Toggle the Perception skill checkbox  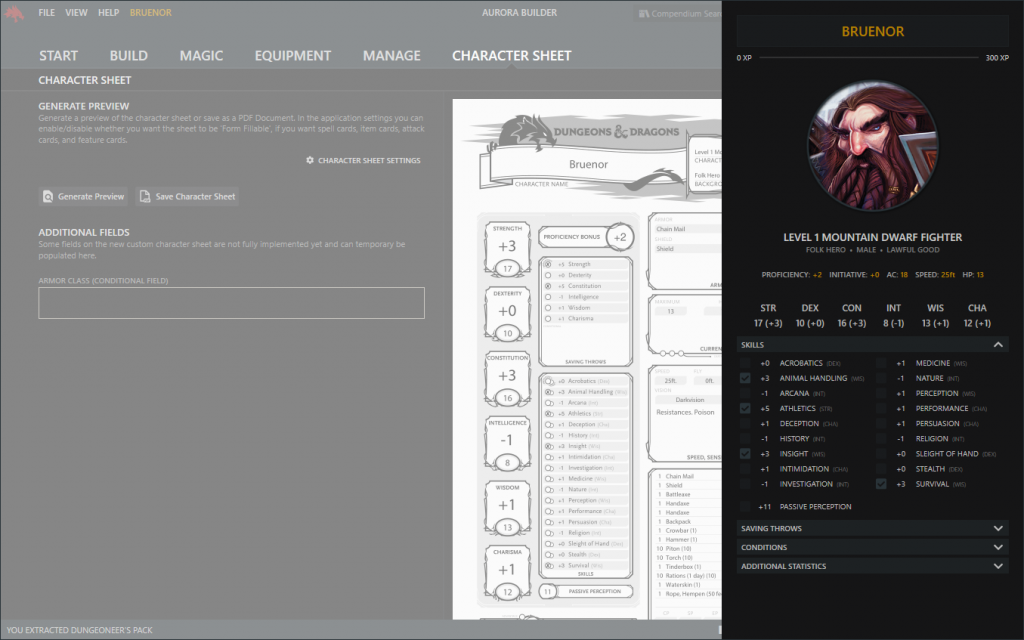(881, 393)
